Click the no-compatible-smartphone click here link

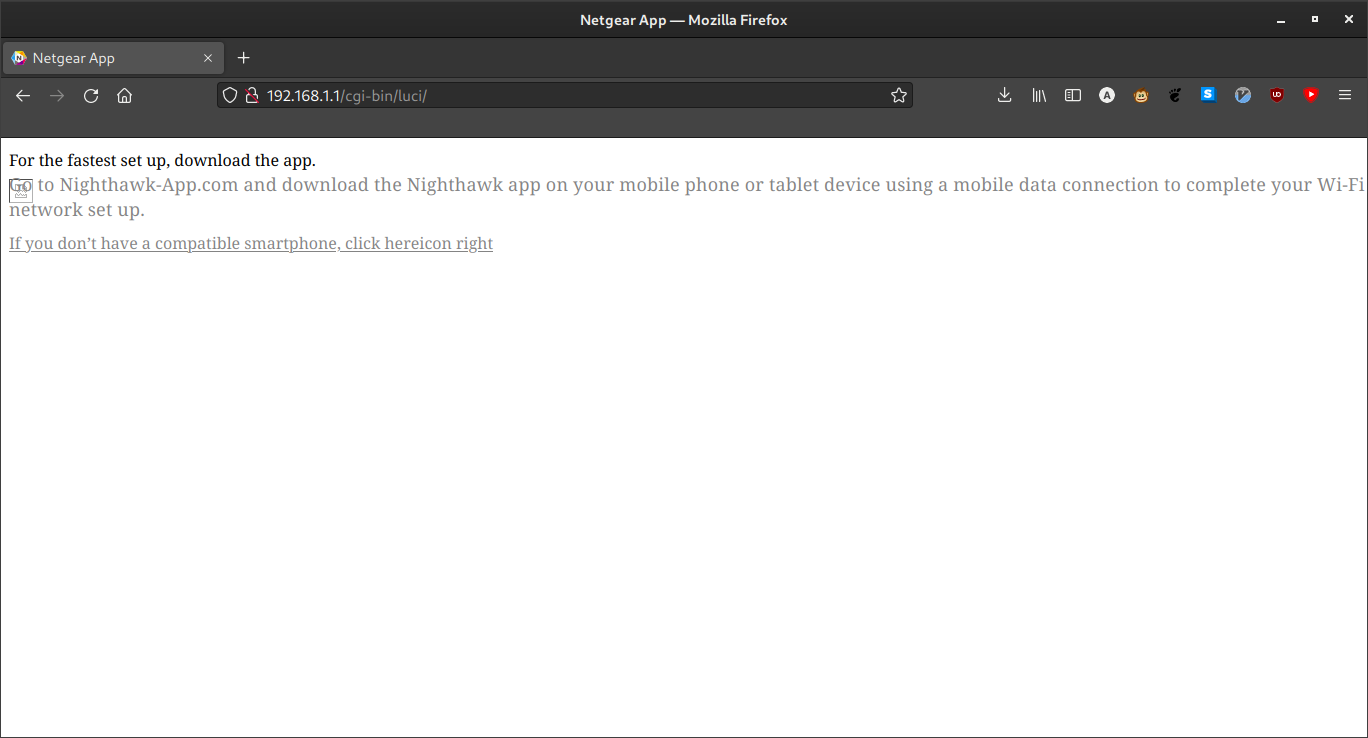(x=251, y=243)
